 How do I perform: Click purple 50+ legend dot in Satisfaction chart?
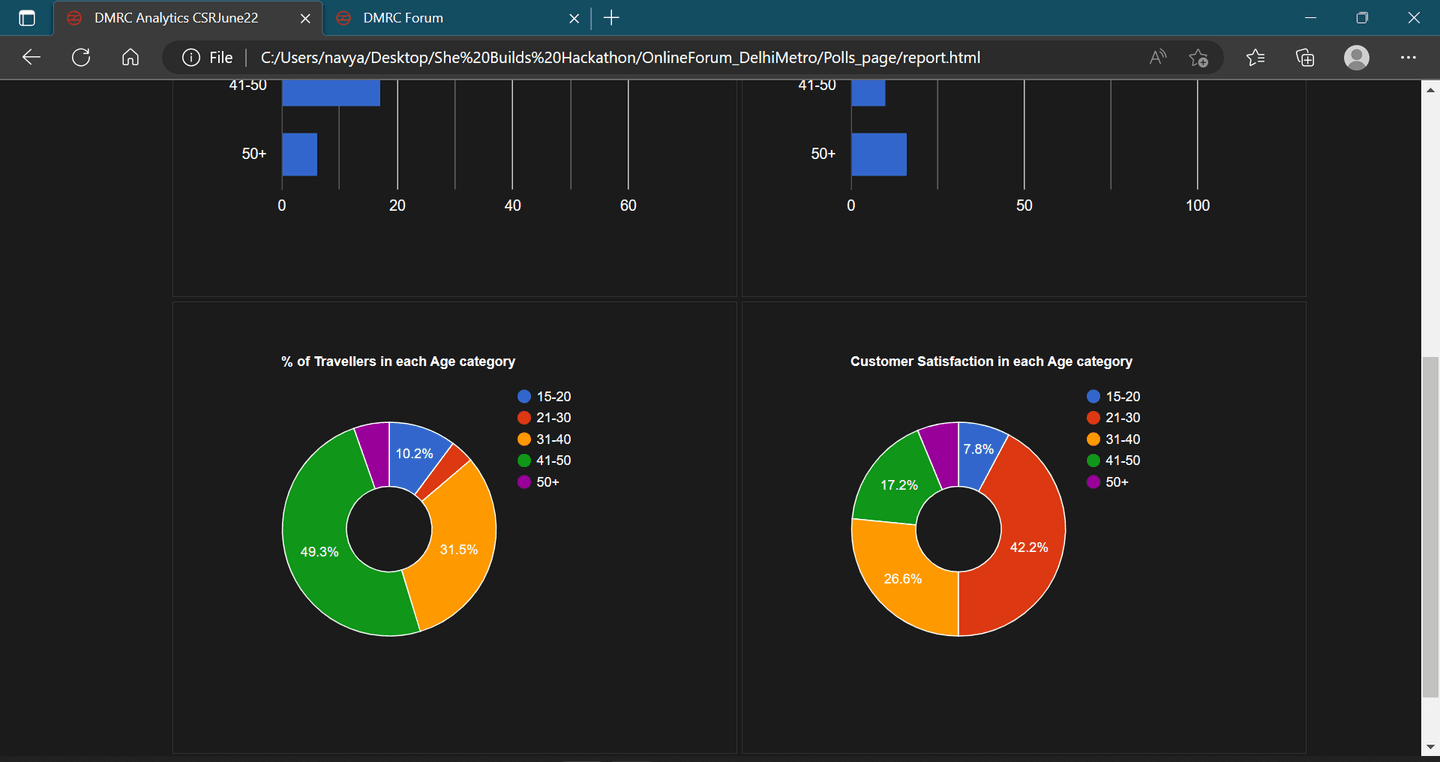1093,483
